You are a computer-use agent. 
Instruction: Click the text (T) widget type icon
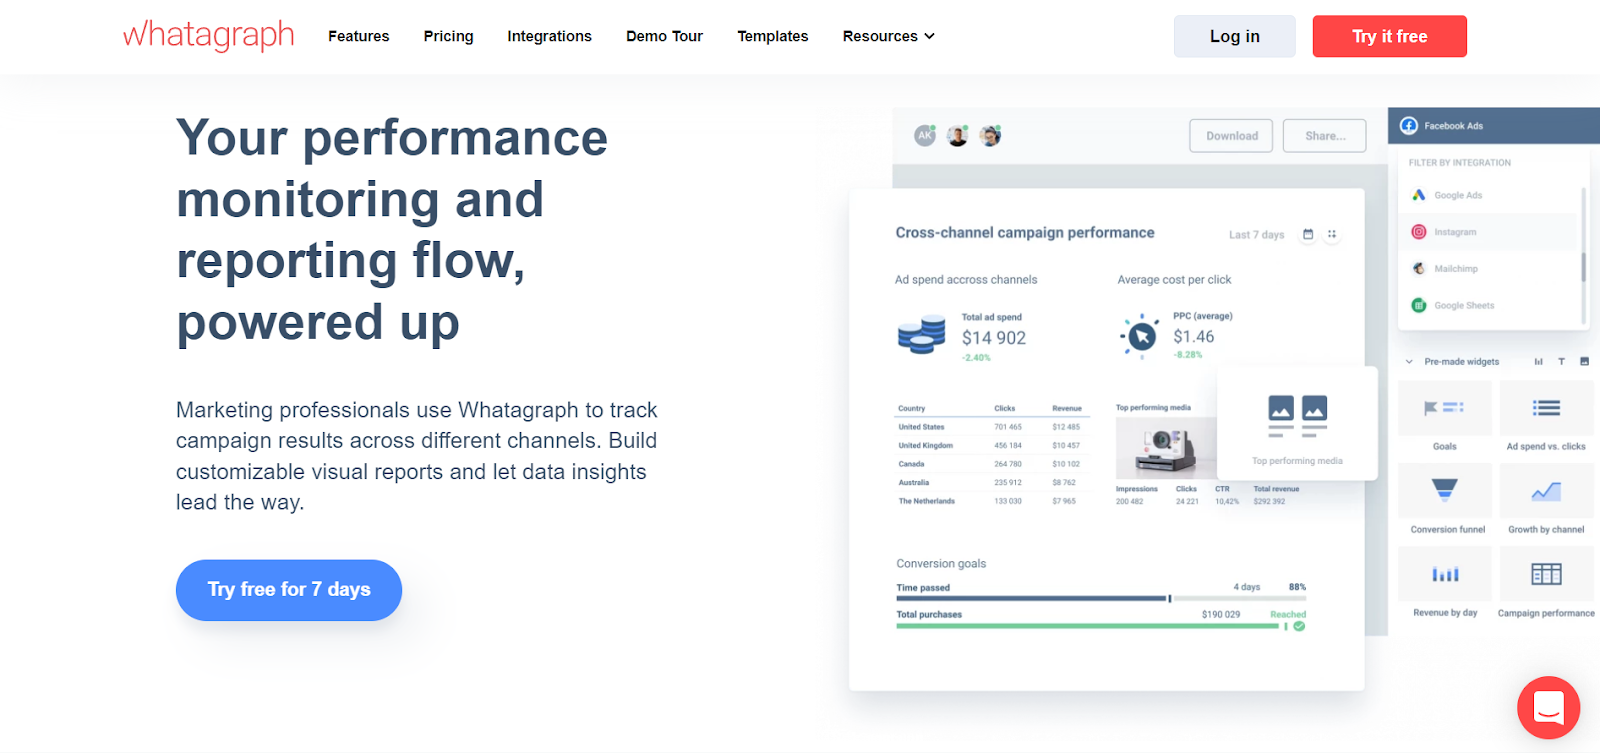point(1561,362)
